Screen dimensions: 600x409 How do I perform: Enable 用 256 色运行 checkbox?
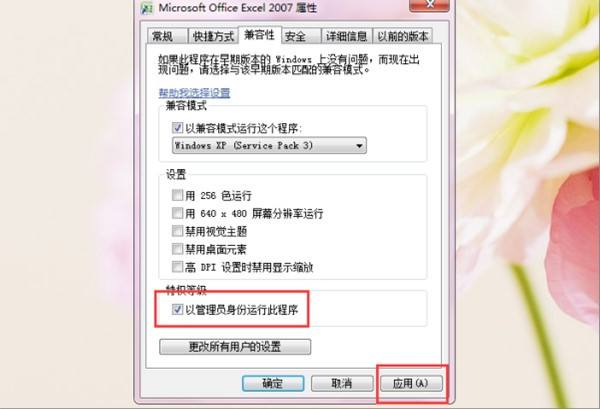(x=177, y=195)
